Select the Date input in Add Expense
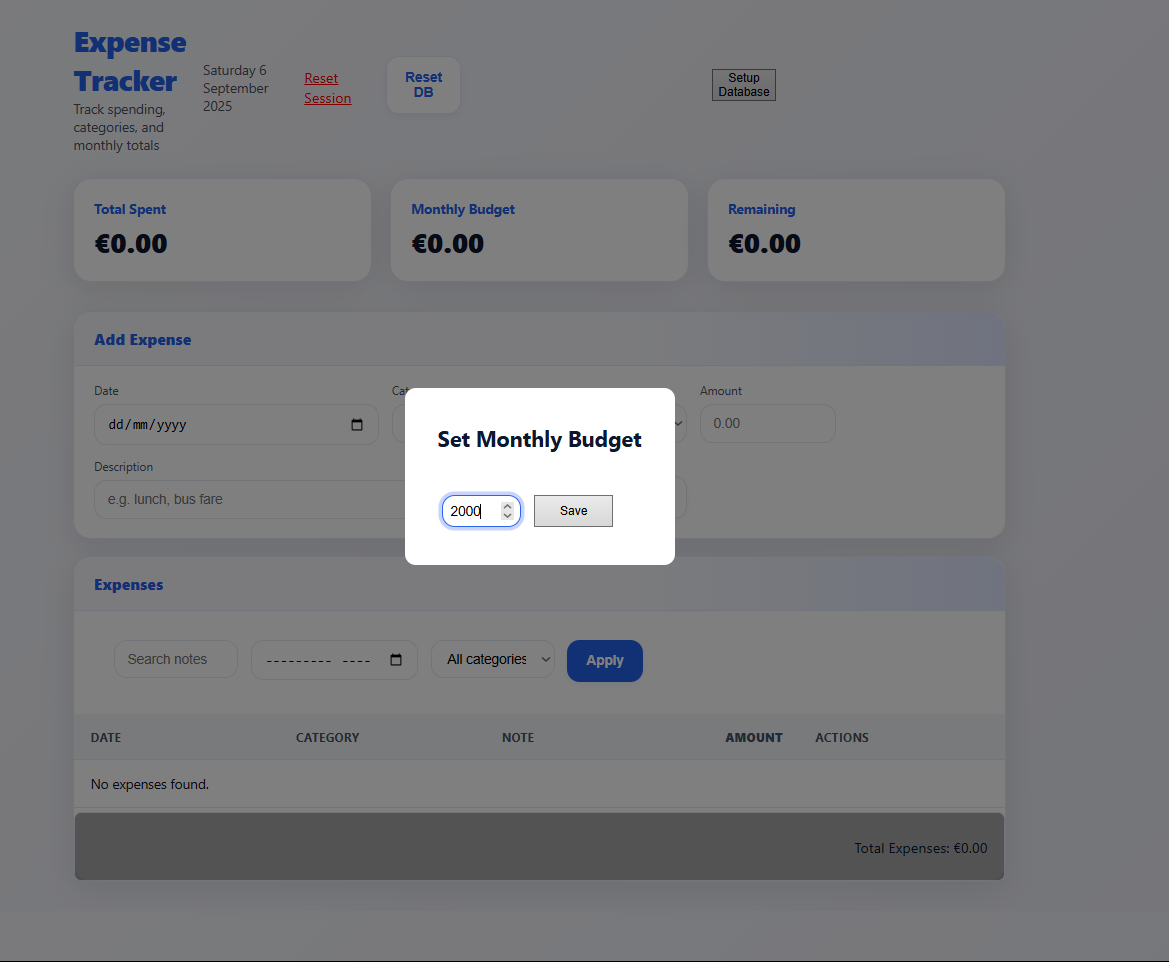 pos(220,424)
